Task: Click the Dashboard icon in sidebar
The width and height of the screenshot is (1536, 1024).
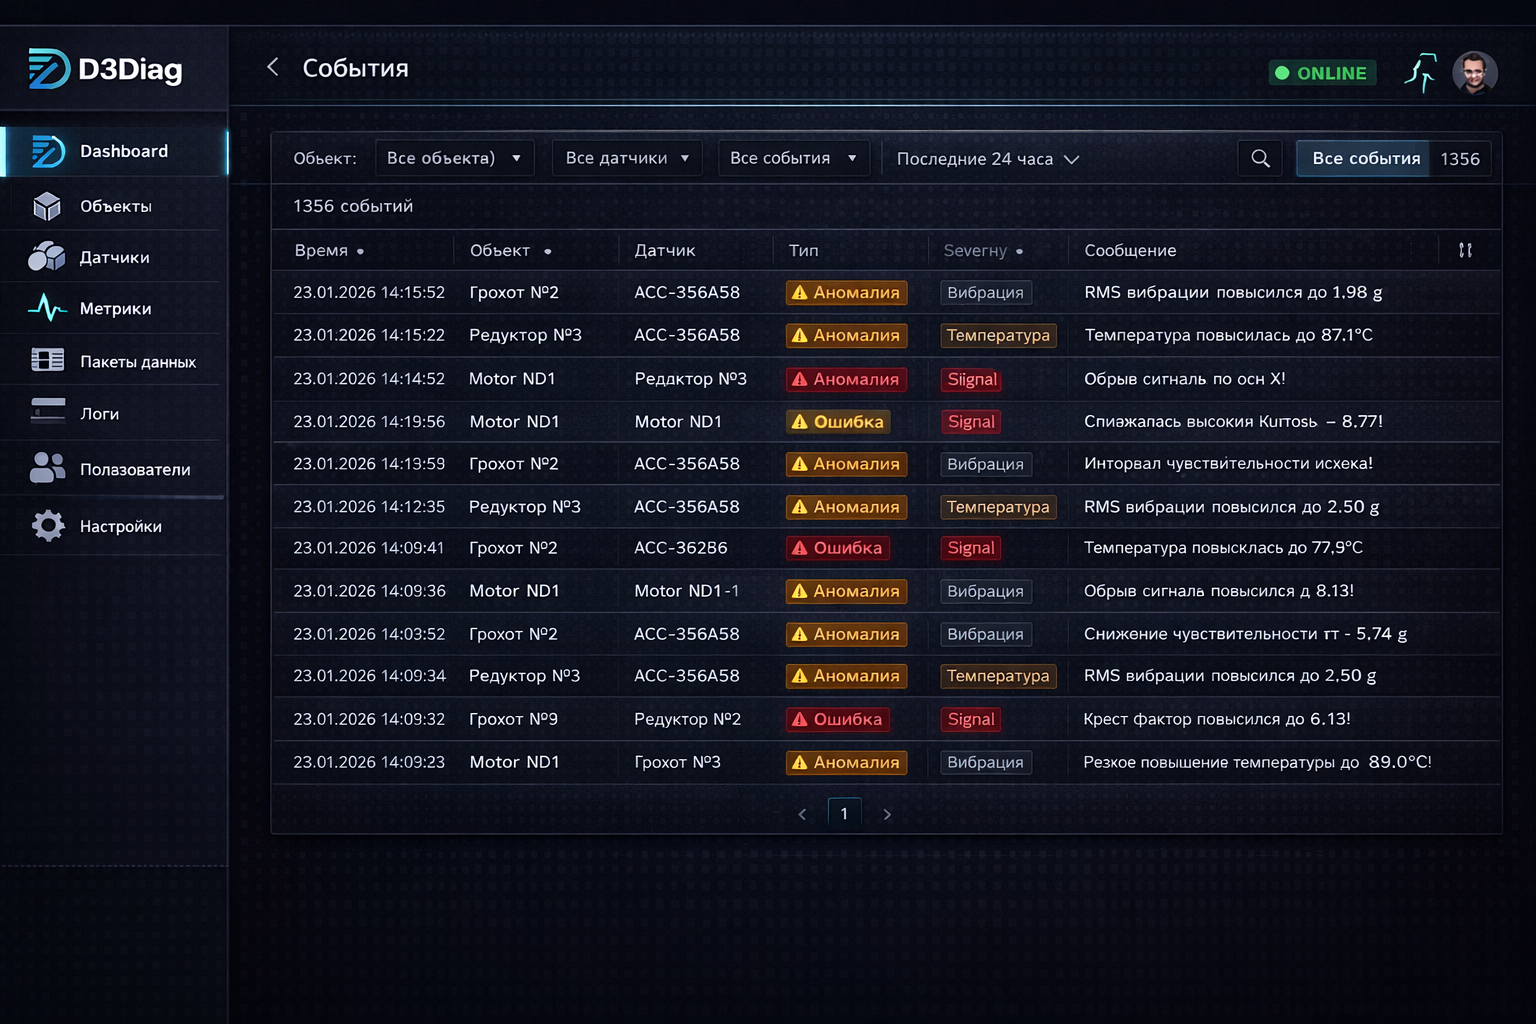Action: 48,151
